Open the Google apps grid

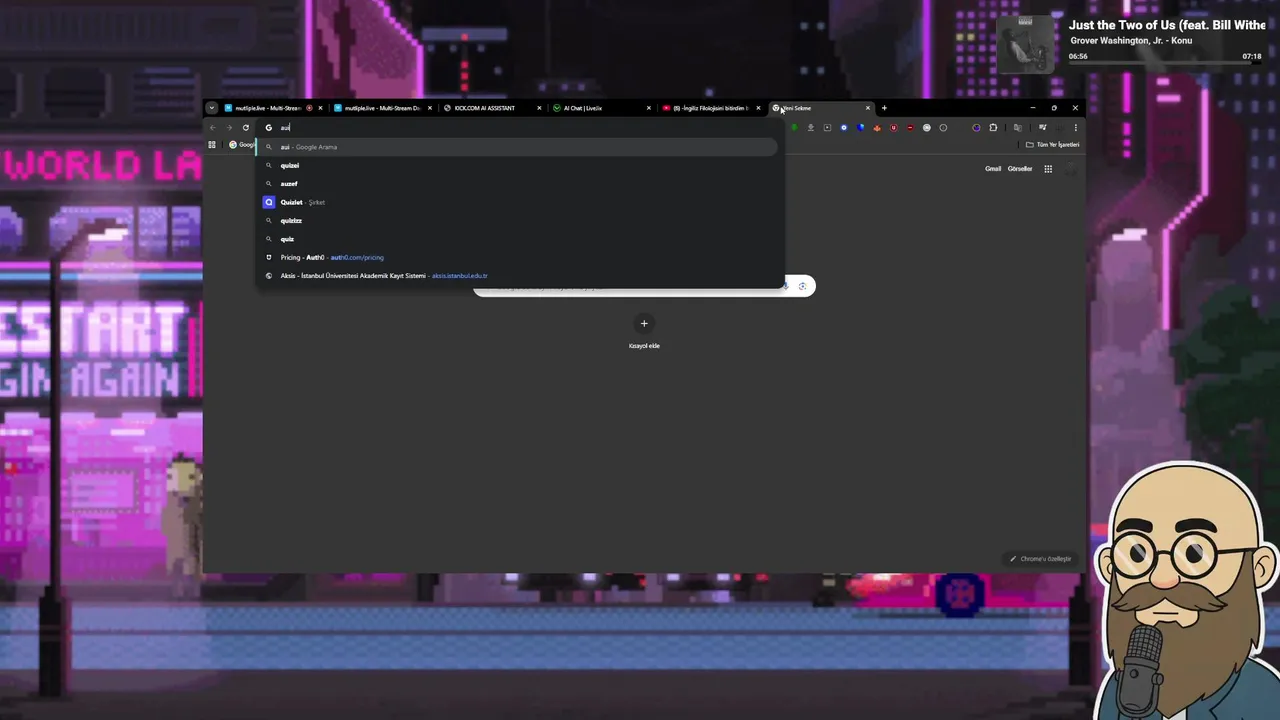(1048, 169)
